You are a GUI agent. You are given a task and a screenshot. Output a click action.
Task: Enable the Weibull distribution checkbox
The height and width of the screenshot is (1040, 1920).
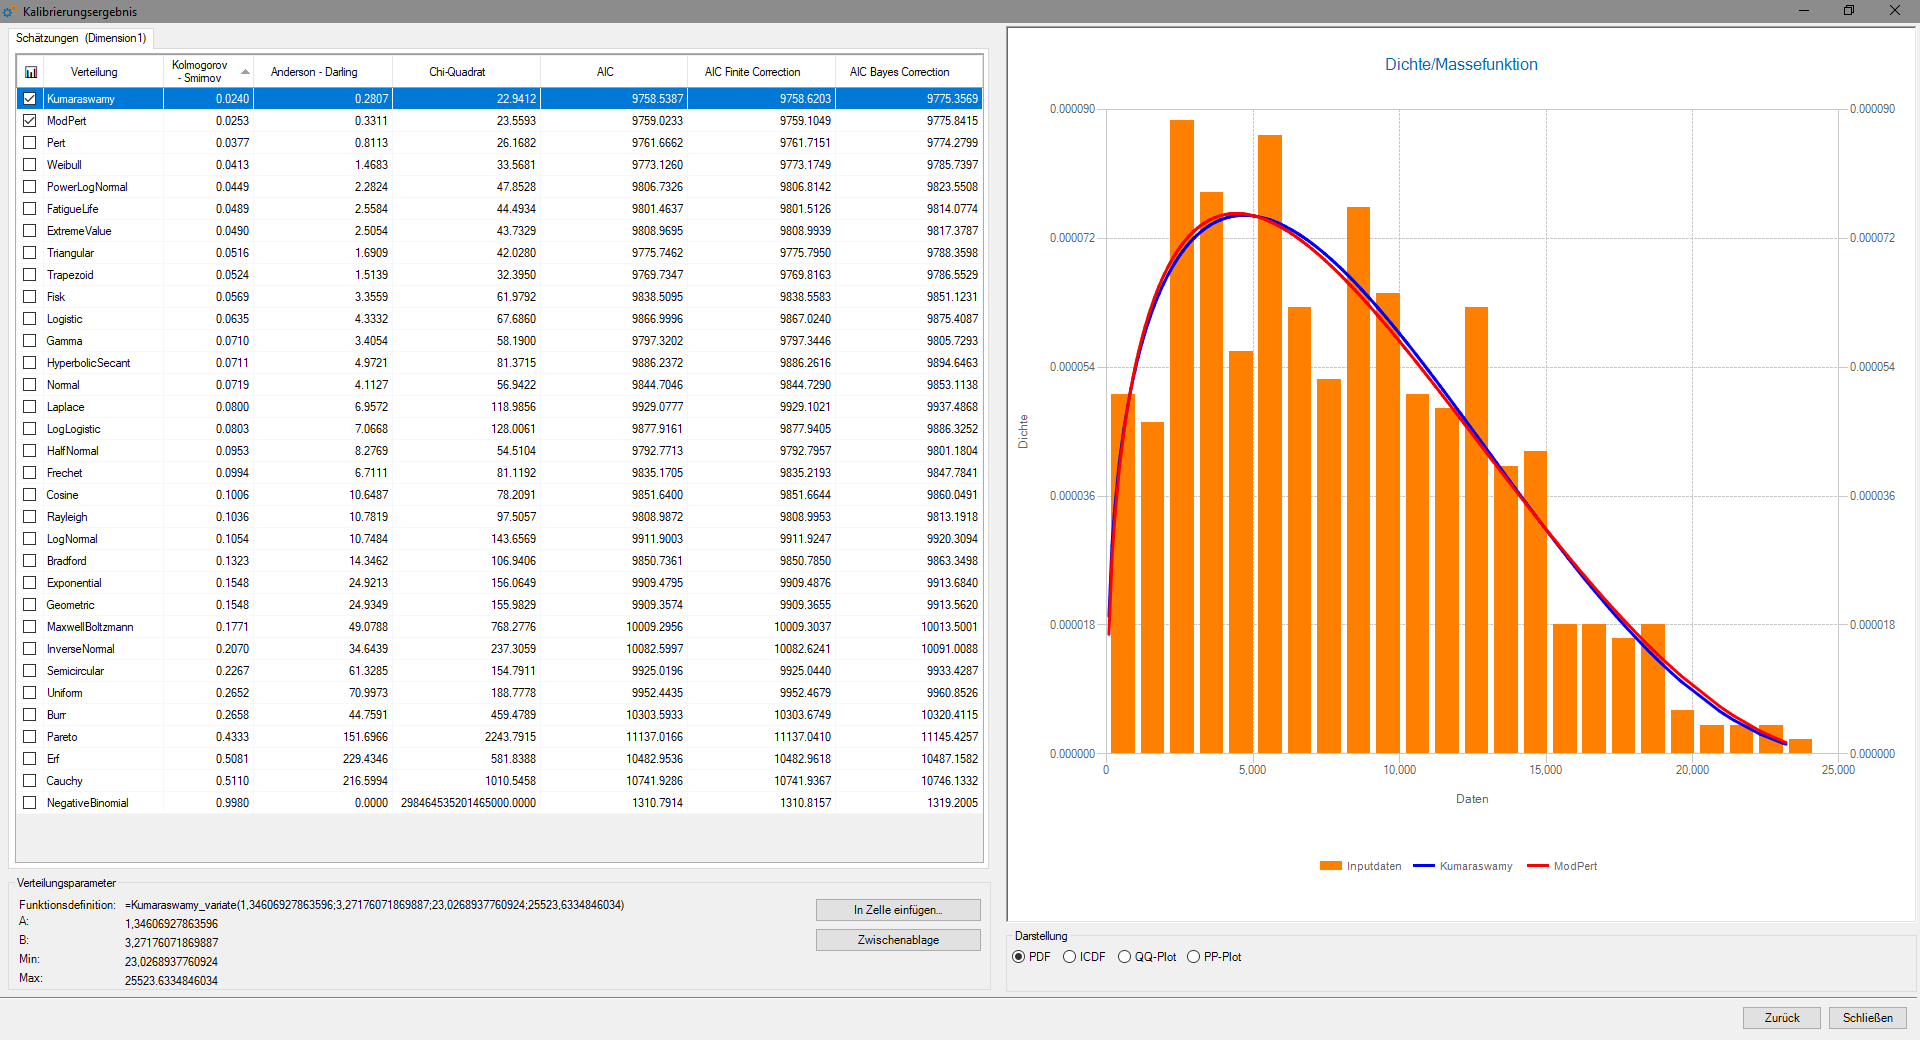click(30, 165)
